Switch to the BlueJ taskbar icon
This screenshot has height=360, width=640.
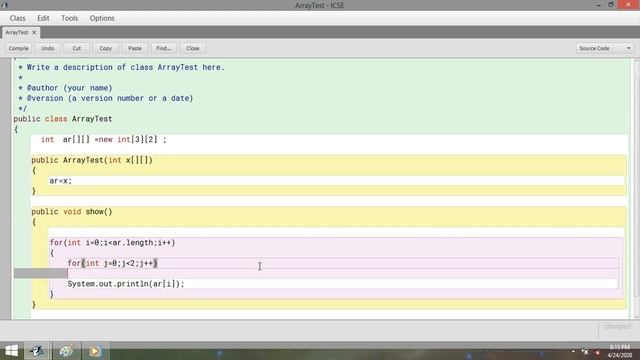pyautogui.click(x=38, y=351)
